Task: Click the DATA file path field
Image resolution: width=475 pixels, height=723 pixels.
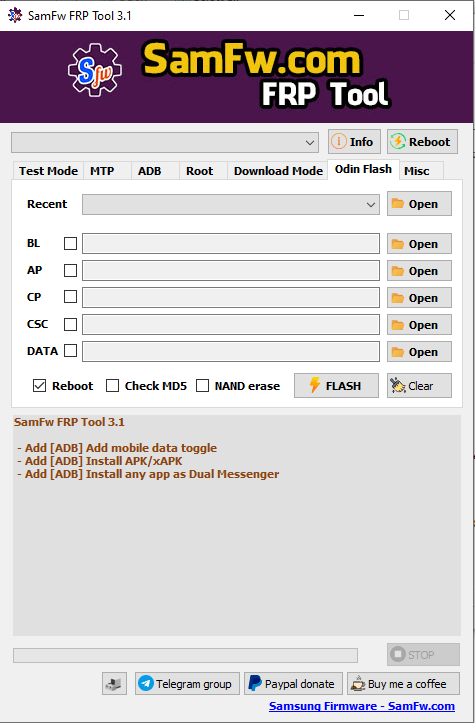Action: [231, 351]
